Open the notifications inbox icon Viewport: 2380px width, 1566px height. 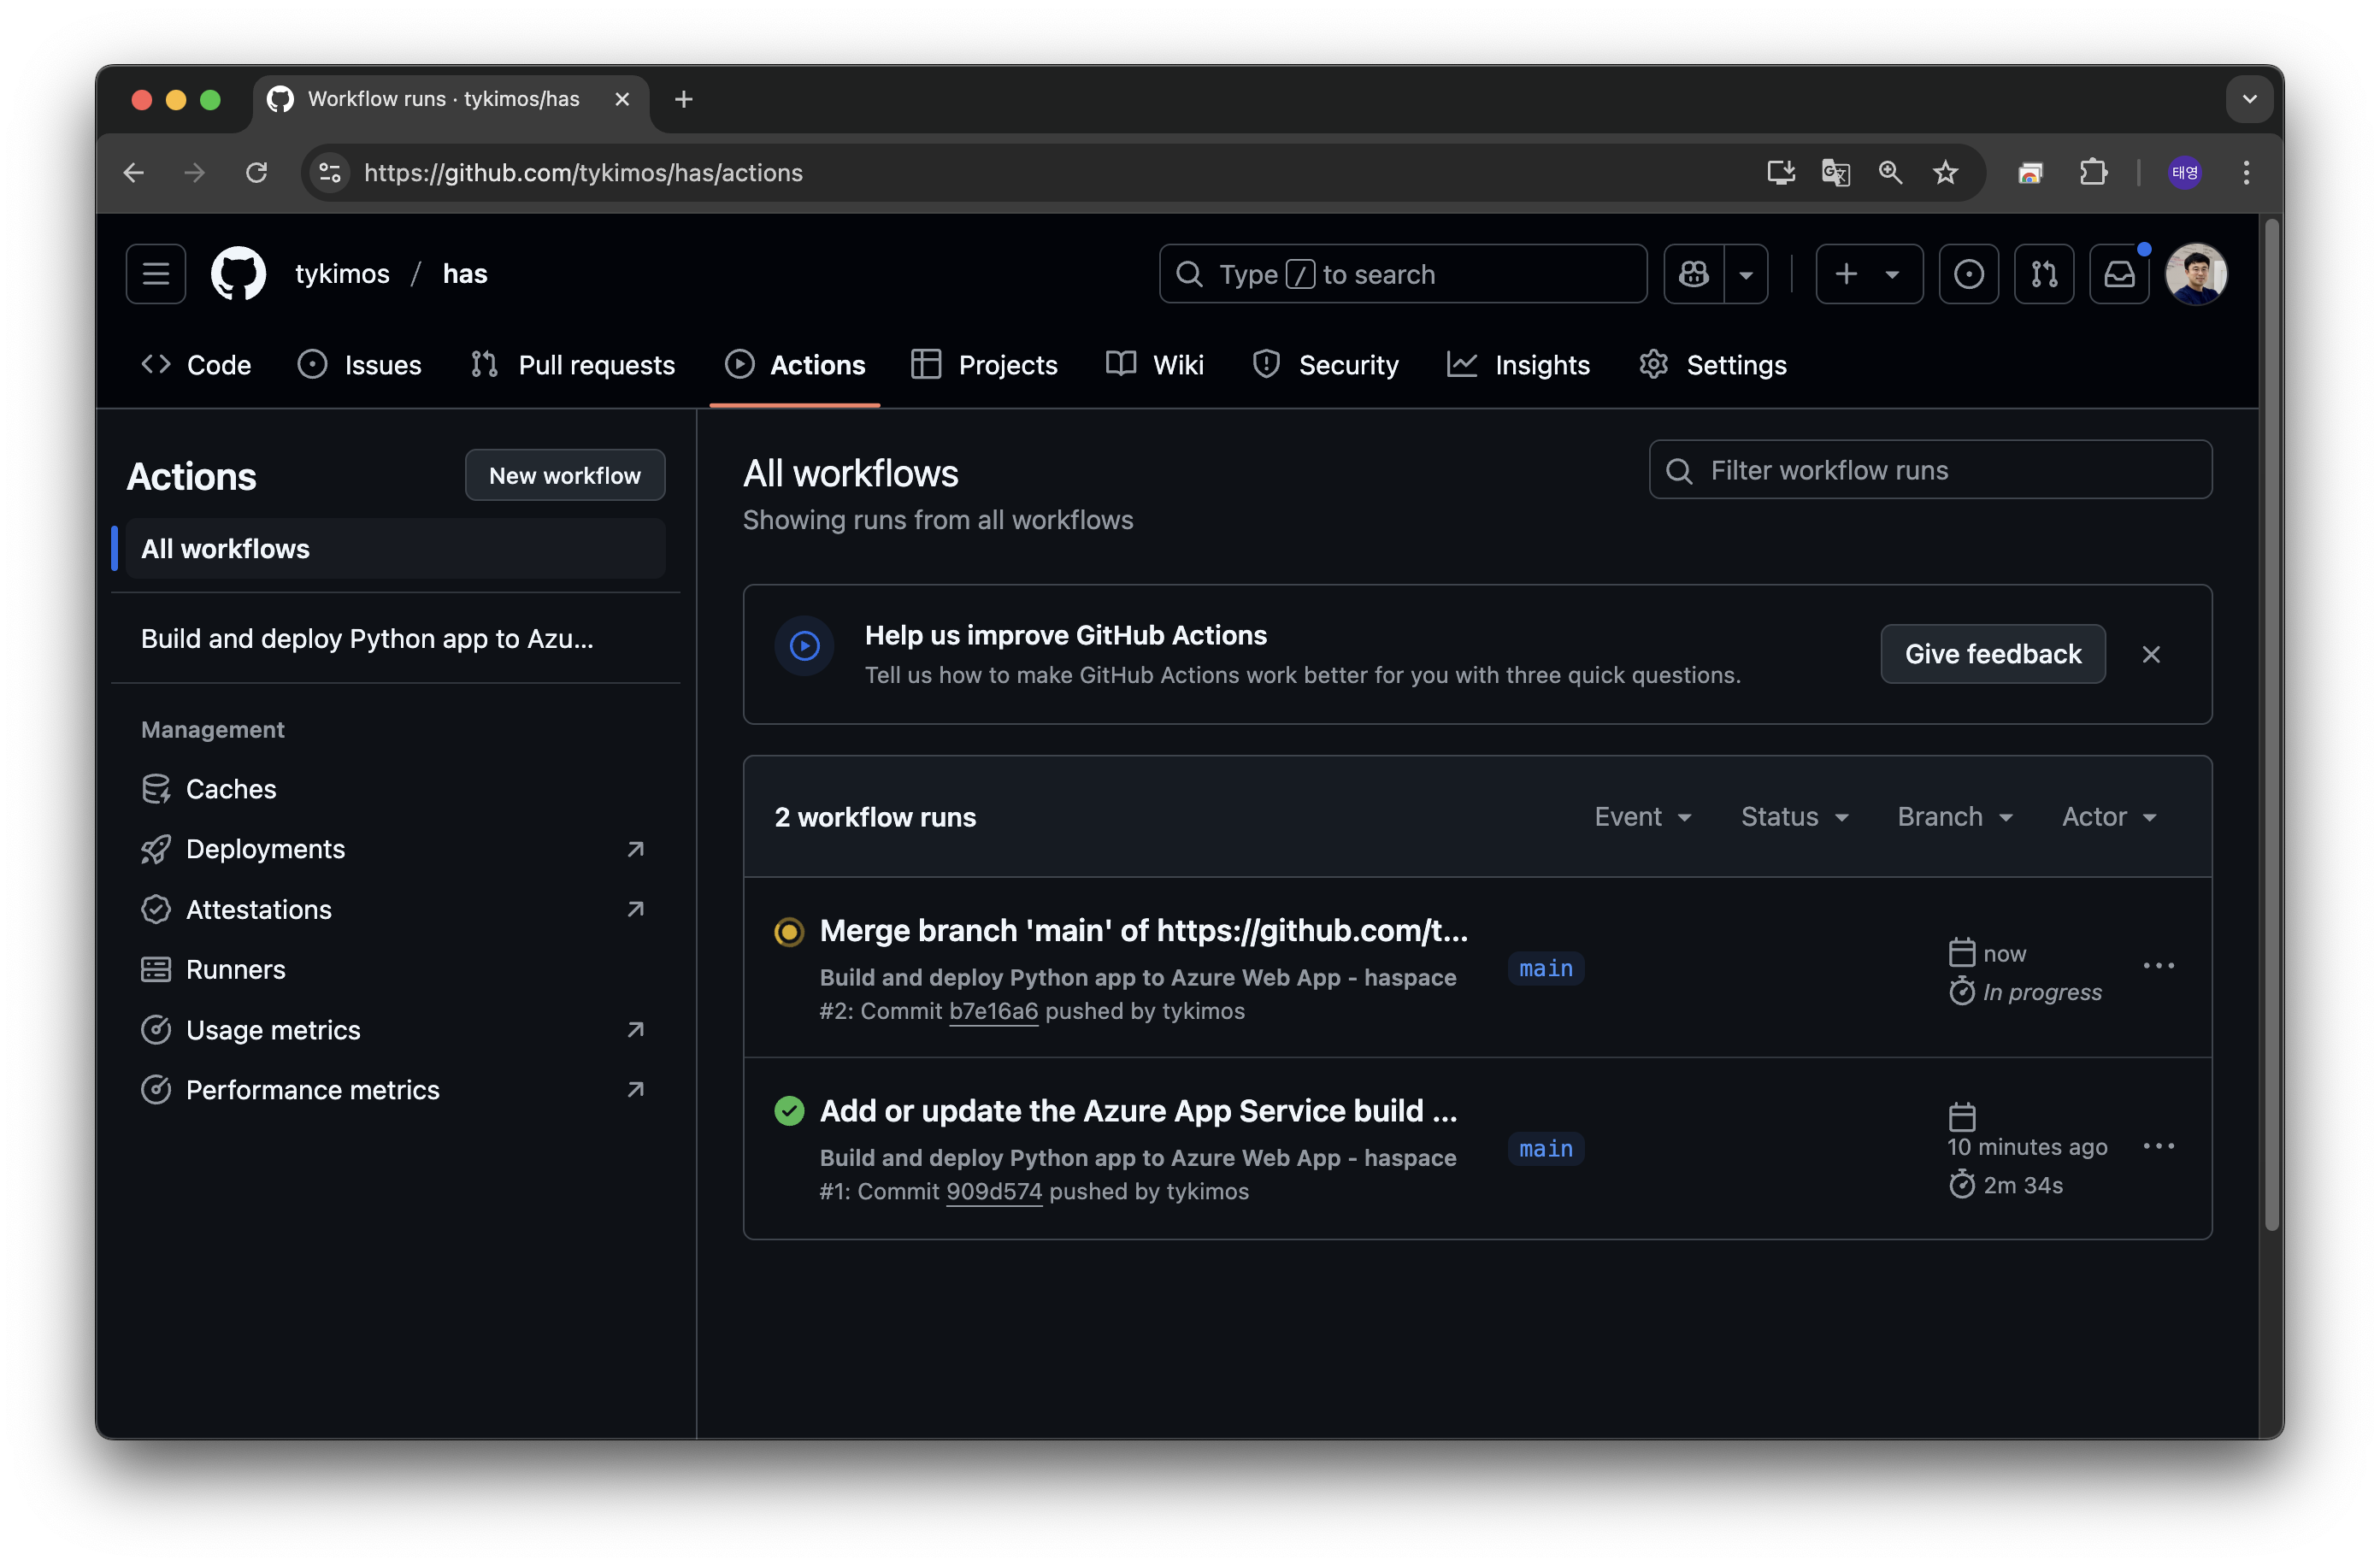pyautogui.click(x=2118, y=274)
